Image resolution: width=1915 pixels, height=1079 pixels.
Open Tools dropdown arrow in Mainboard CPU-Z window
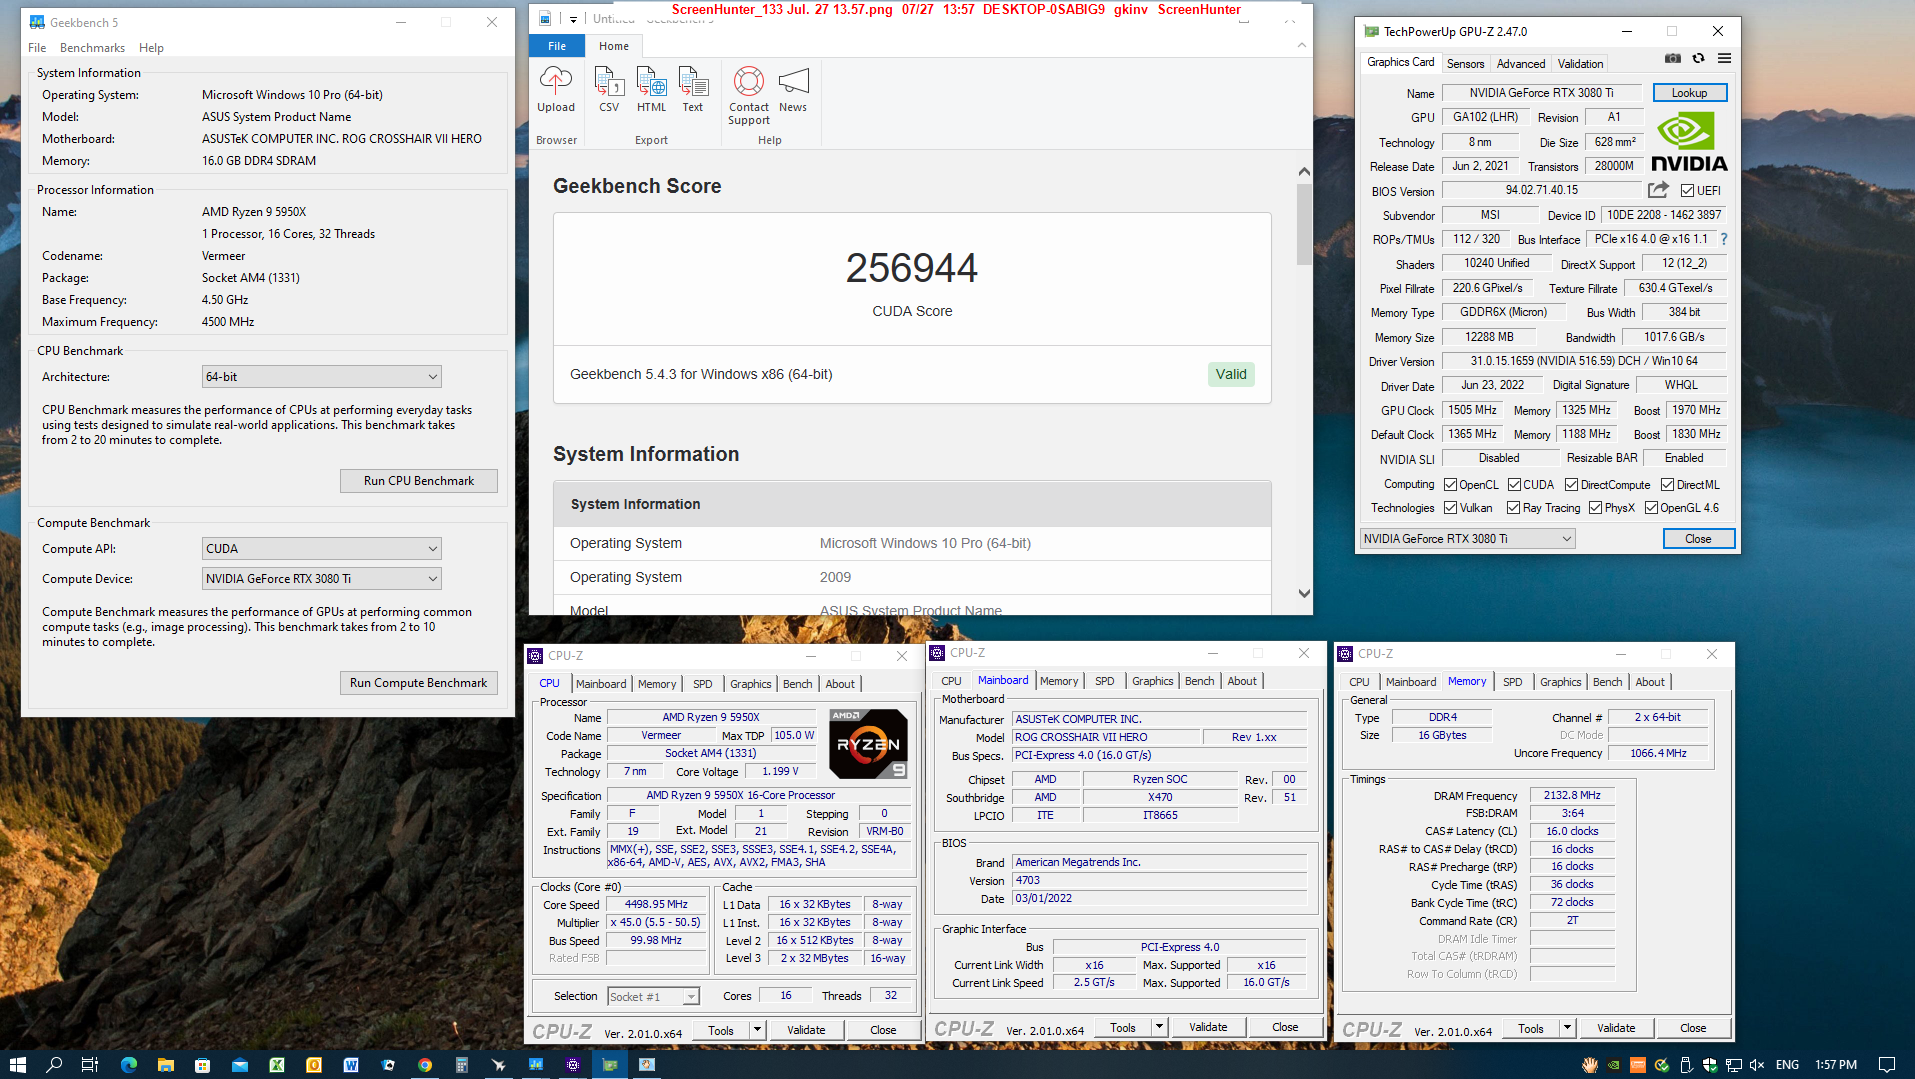(1159, 1027)
